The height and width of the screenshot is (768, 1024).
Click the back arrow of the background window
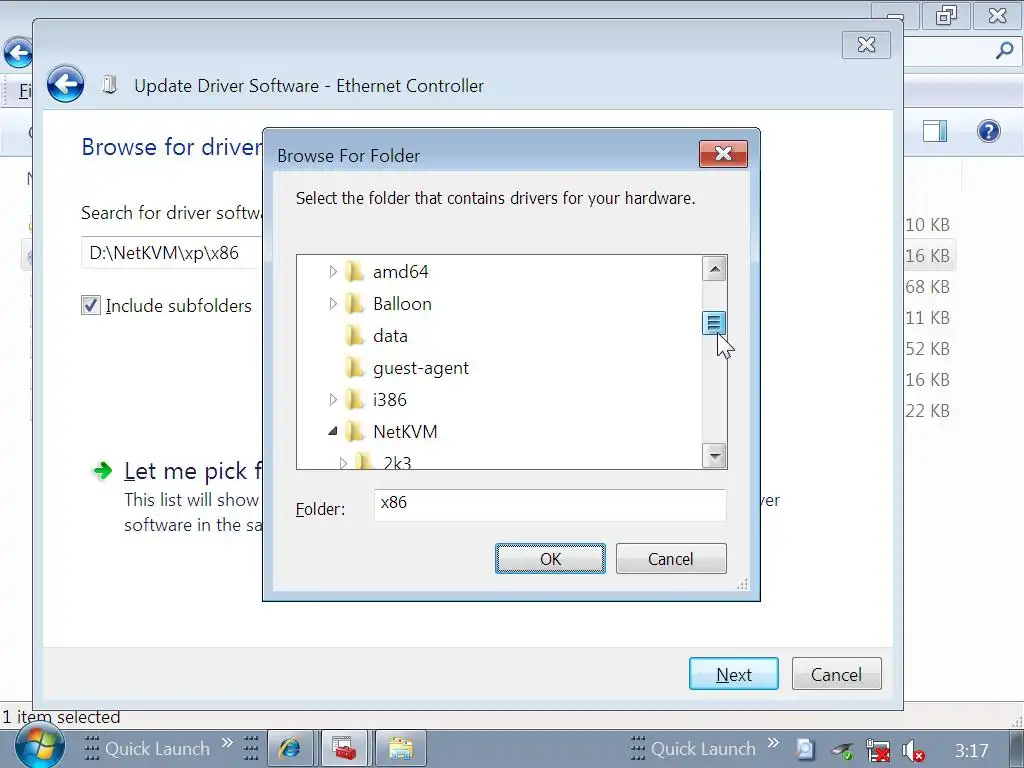click(x=18, y=52)
